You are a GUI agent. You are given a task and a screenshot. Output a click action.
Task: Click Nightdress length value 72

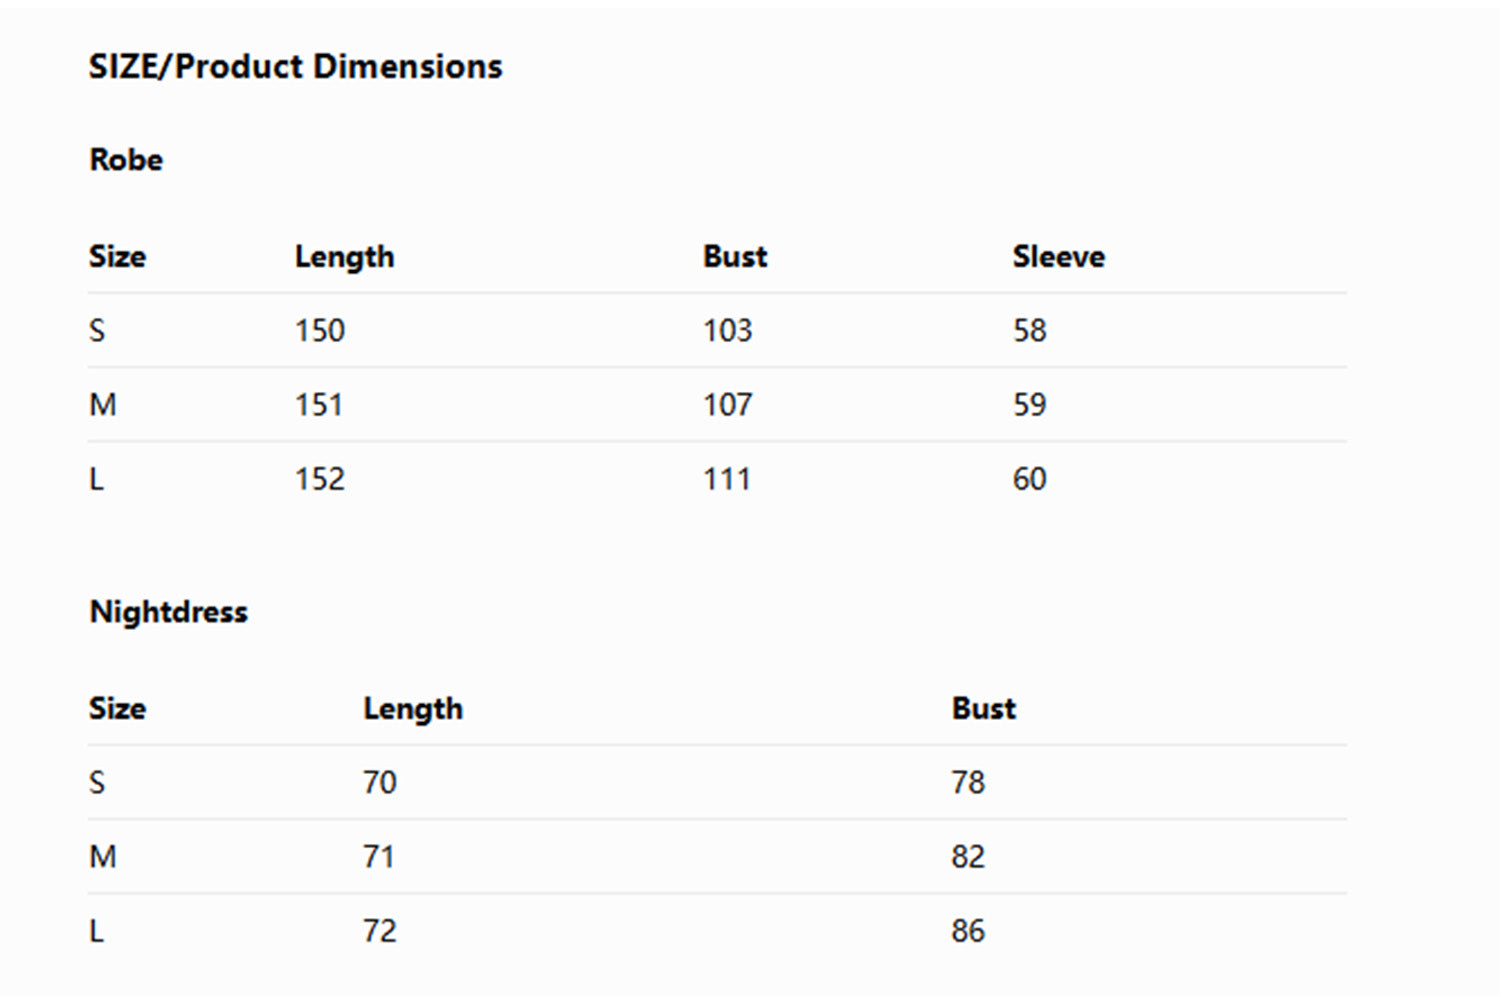pyautogui.click(x=380, y=931)
